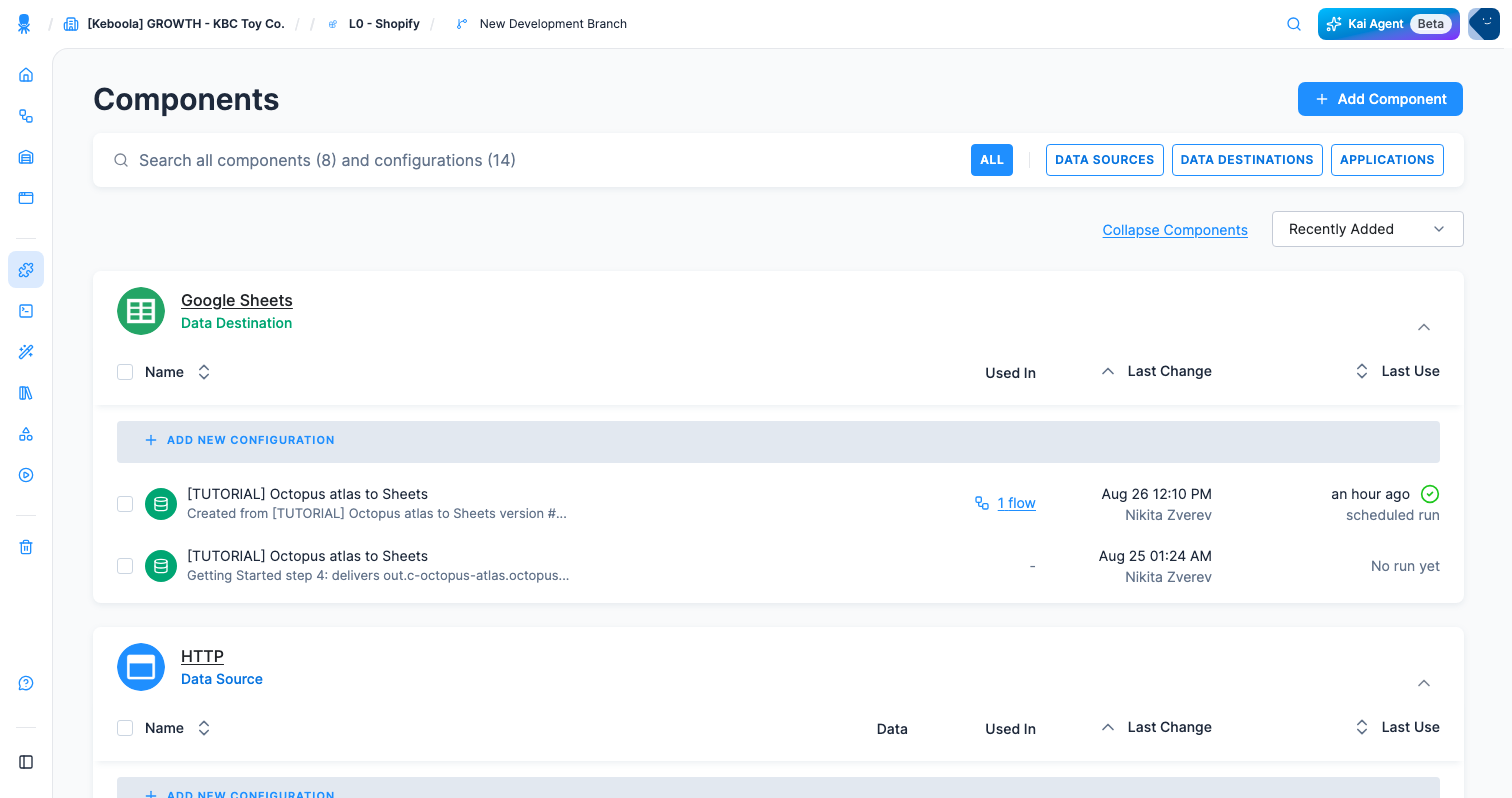The height and width of the screenshot is (798, 1512).
Task: Open the Keboola octopus logo home
Action: 24,24
